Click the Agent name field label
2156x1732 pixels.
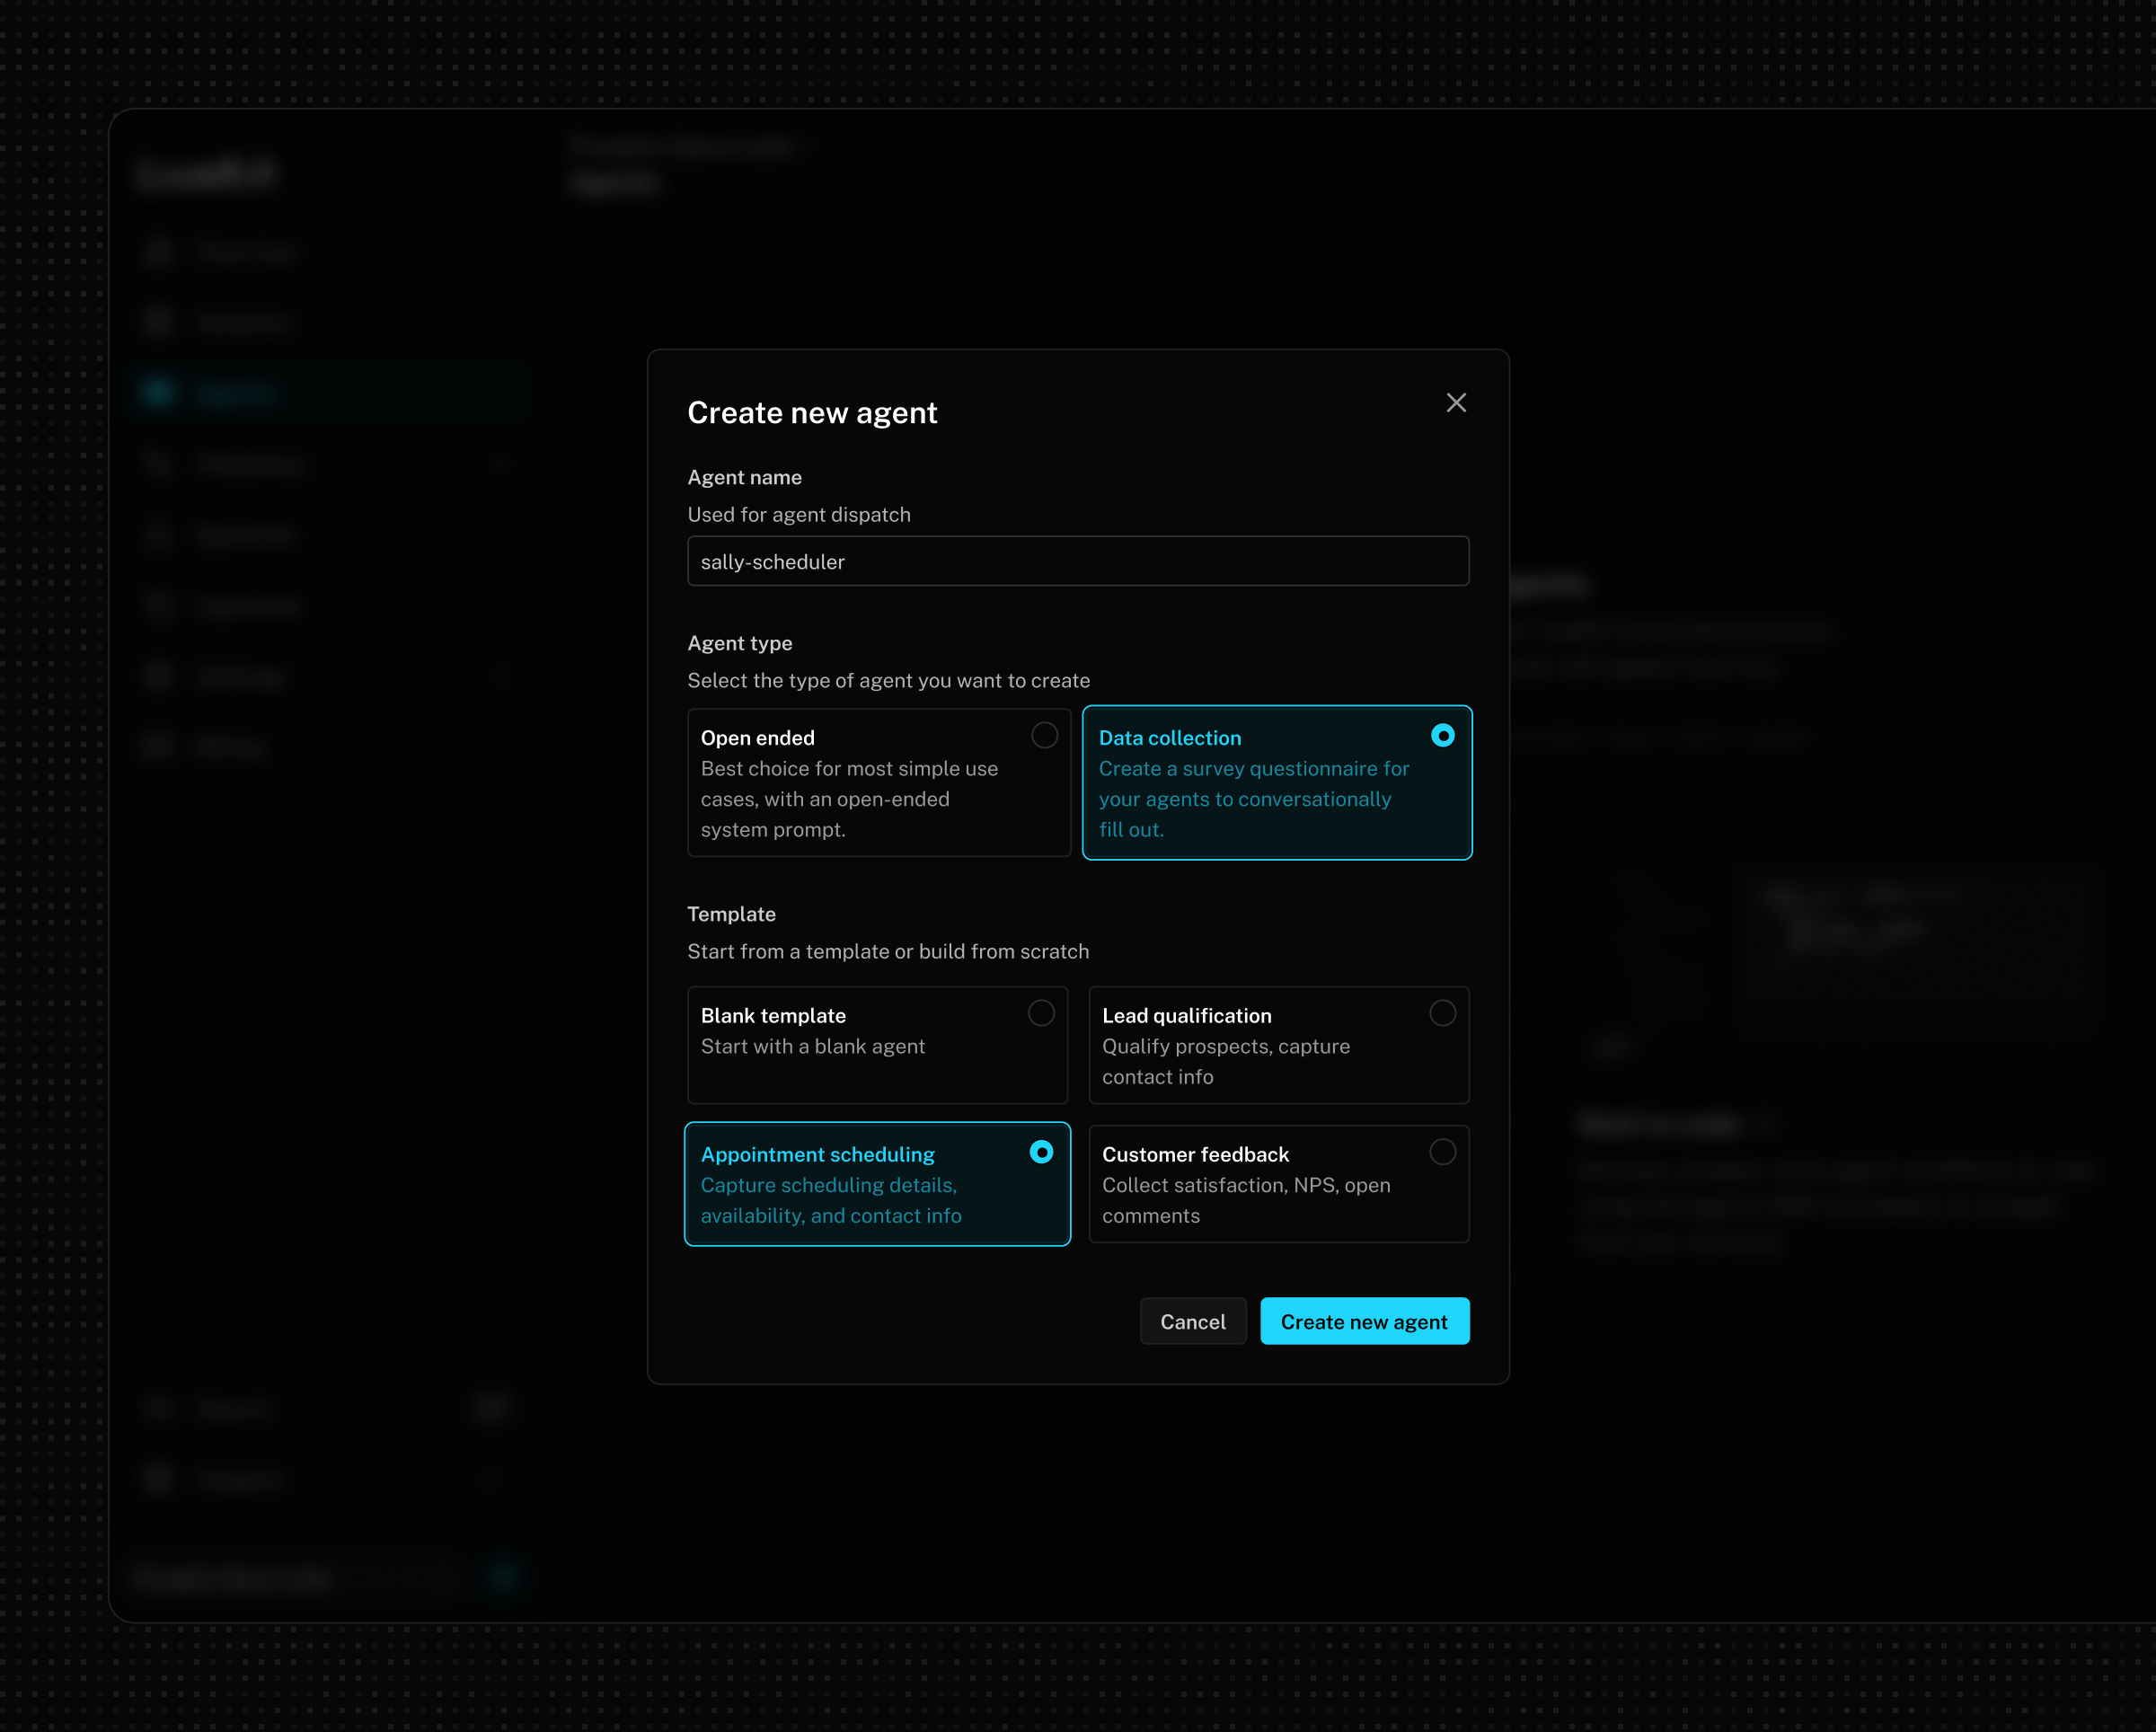(744, 477)
